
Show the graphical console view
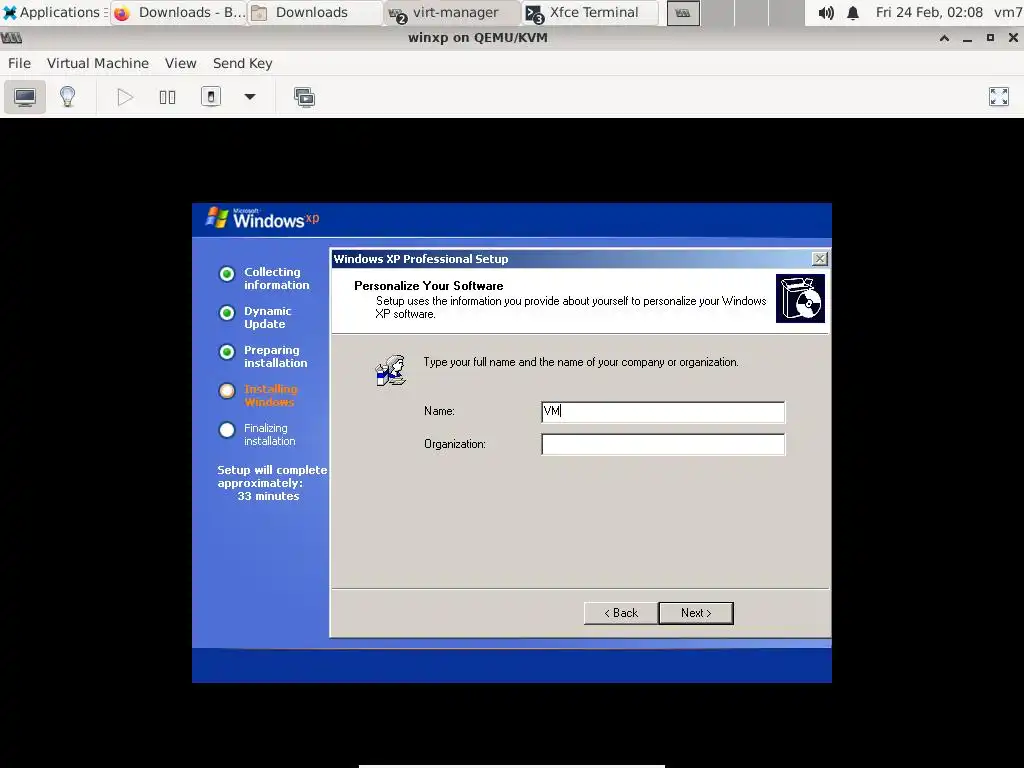tap(25, 97)
